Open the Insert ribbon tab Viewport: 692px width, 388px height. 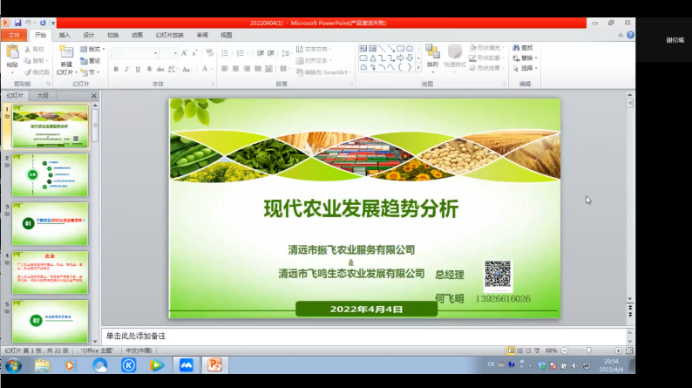click(x=64, y=35)
